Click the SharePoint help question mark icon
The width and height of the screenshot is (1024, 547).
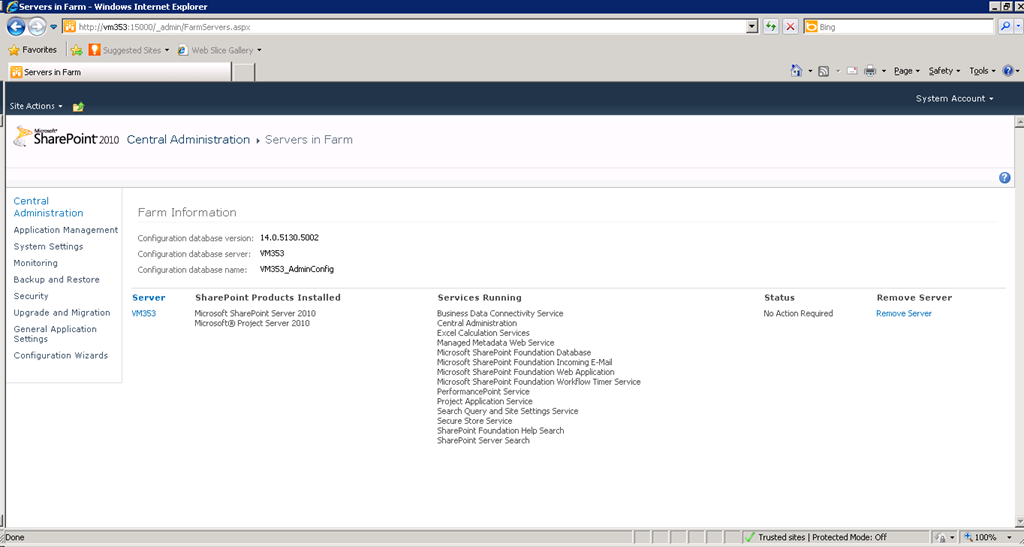[1004, 177]
